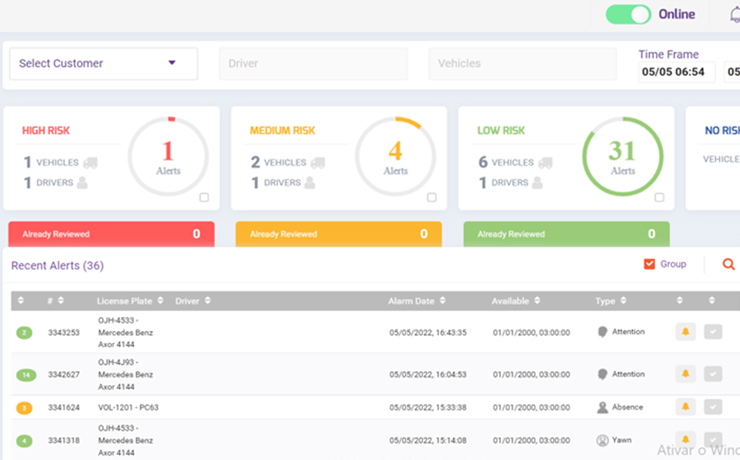
Task: Click bell icon for alert 3342627
Action: pos(685,374)
